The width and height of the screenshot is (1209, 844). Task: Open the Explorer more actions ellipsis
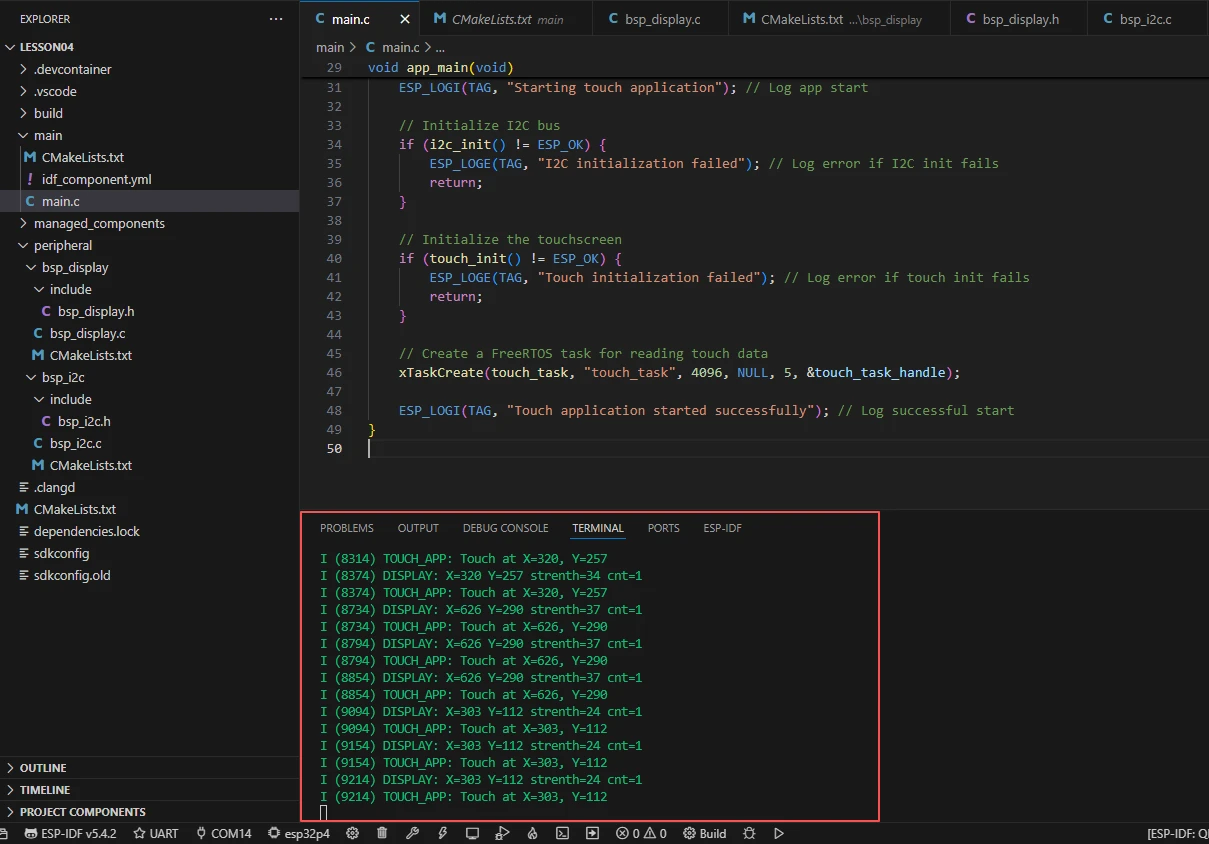[276, 19]
